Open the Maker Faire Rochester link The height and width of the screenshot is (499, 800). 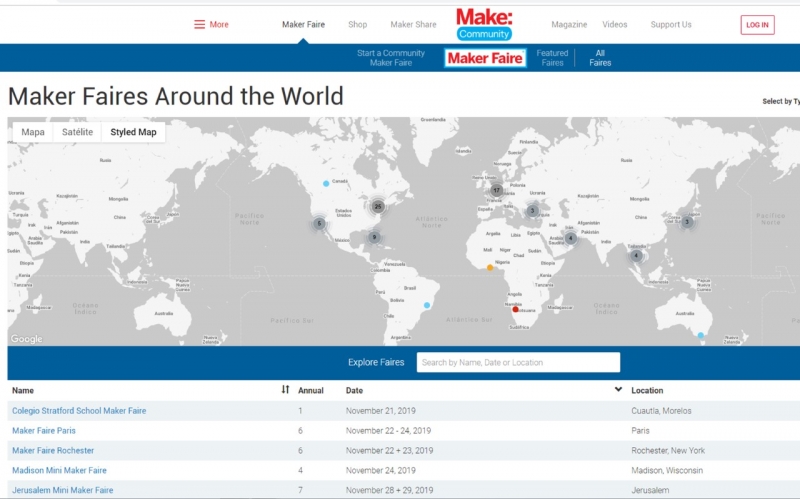[53, 451]
